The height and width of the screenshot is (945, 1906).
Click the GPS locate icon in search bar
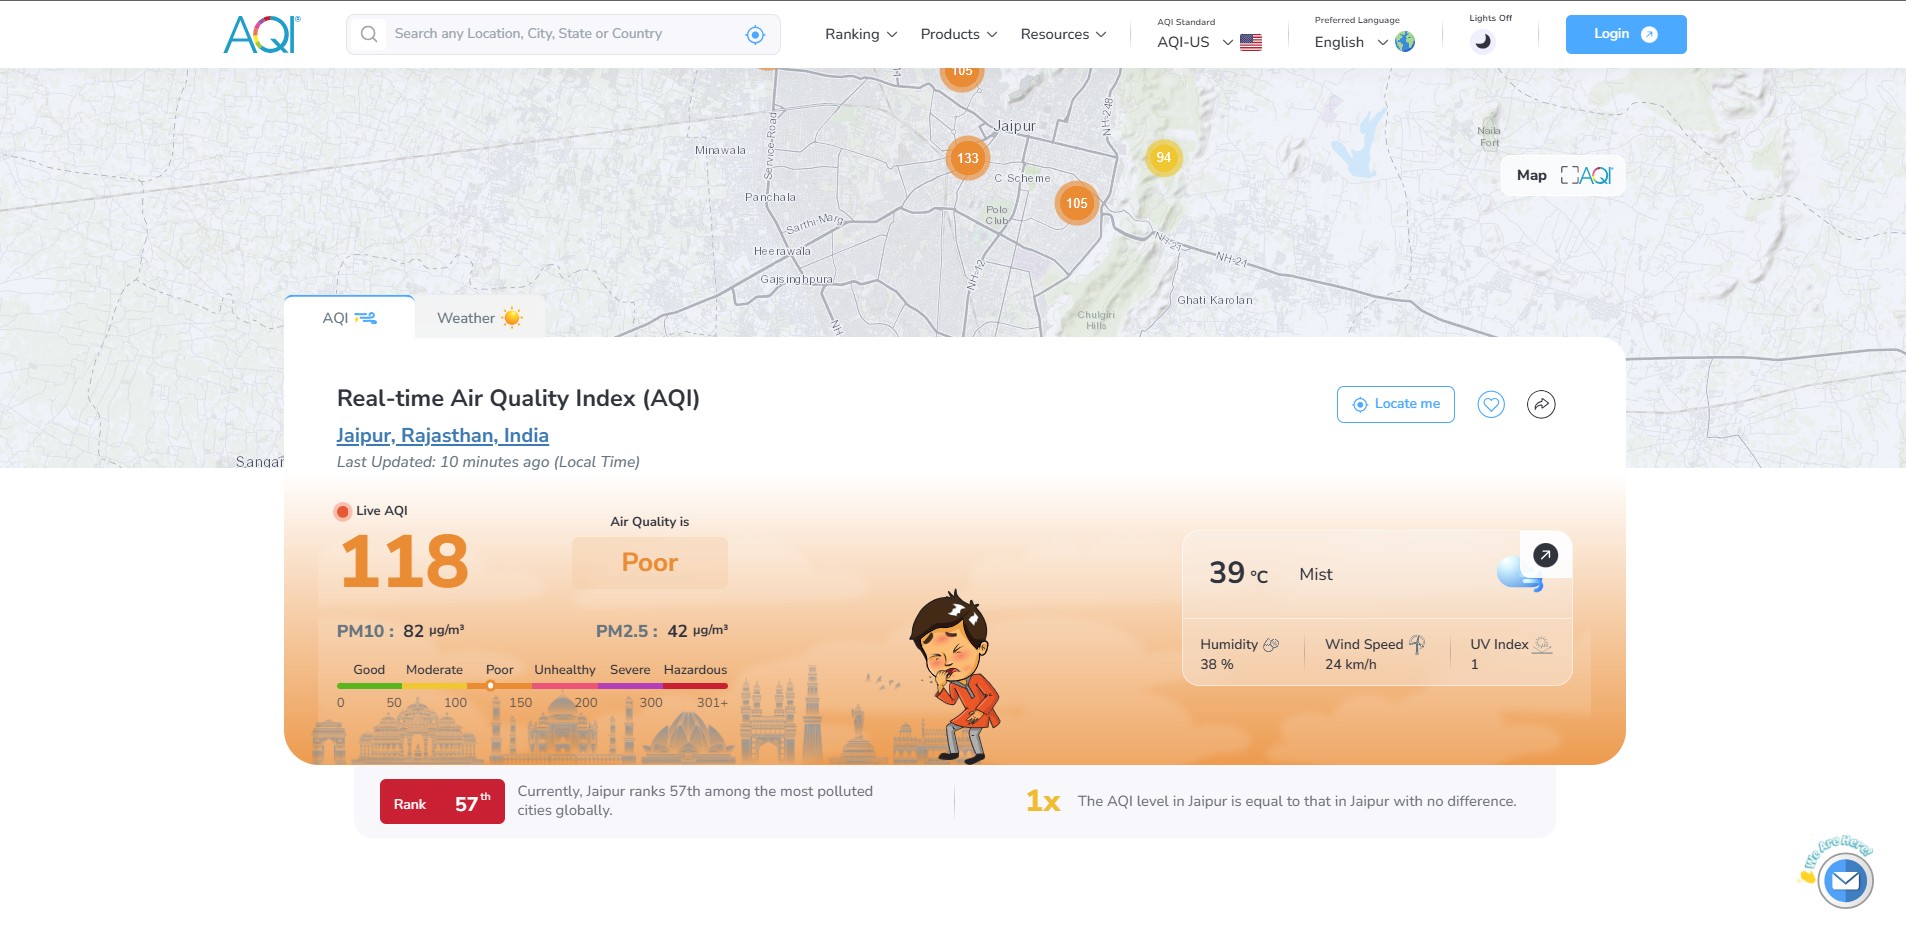tap(755, 35)
